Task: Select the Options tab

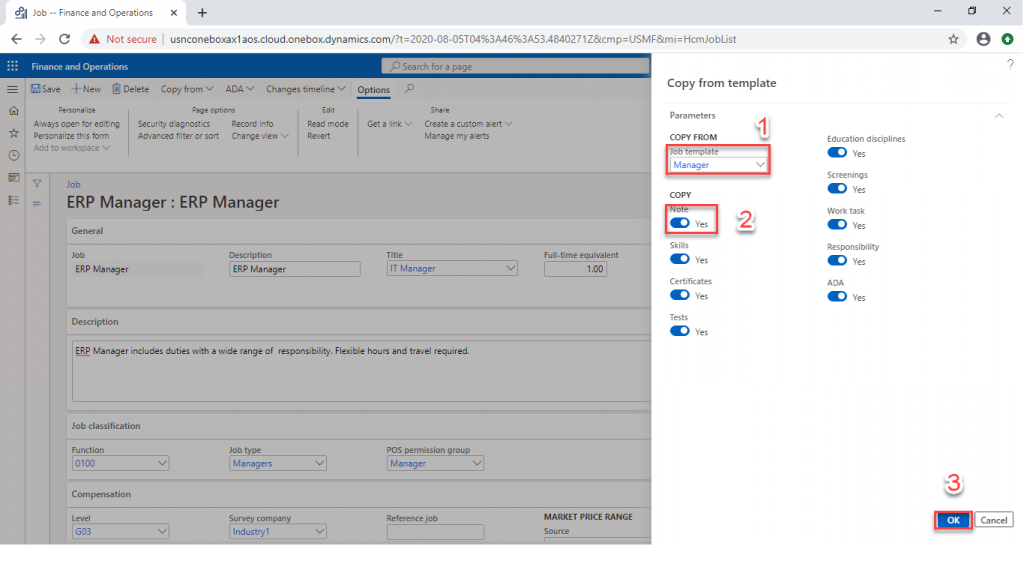Action: click(x=374, y=89)
